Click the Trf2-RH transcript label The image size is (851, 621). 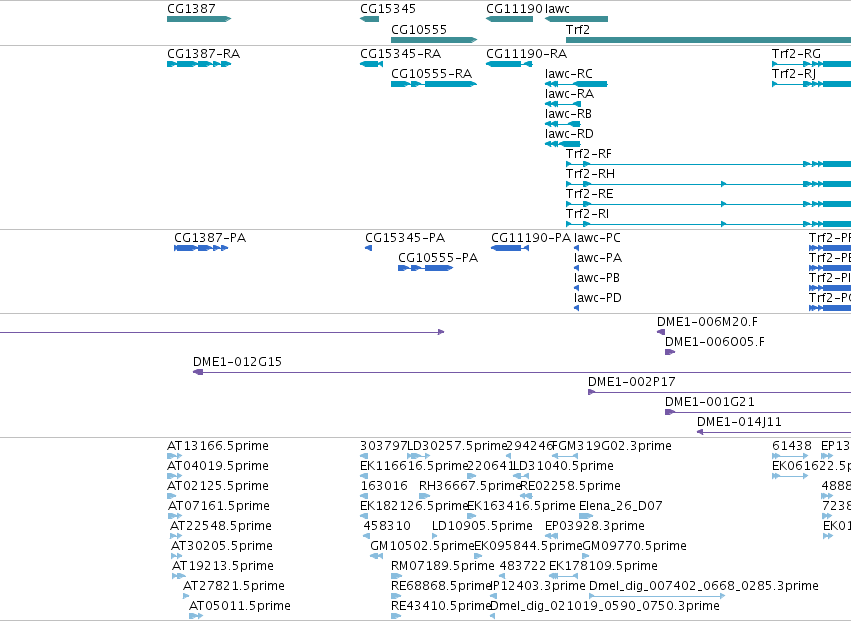[590, 174]
